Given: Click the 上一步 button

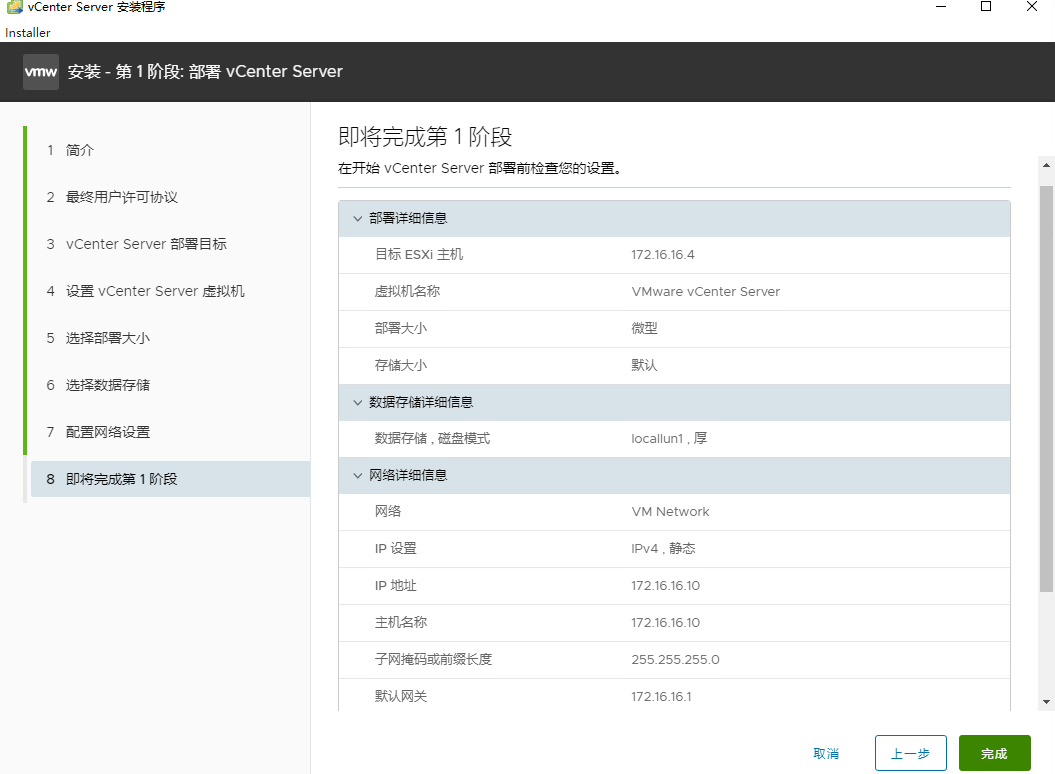Looking at the screenshot, I should point(910,753).
